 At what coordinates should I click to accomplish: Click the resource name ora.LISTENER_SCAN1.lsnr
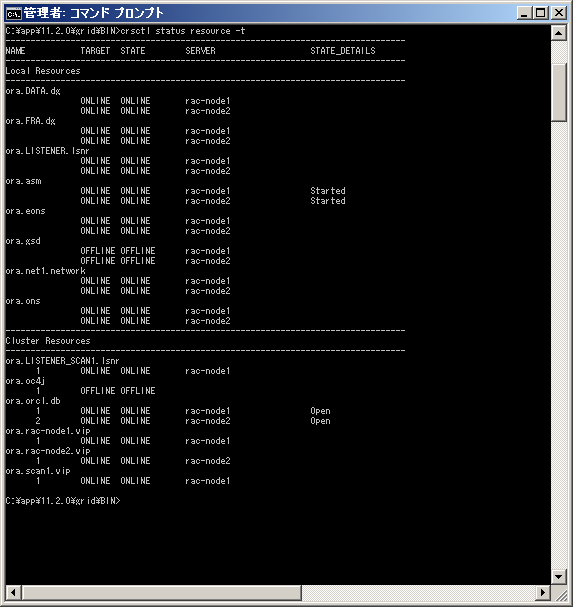pyautogui.click(x=62, y=361)
